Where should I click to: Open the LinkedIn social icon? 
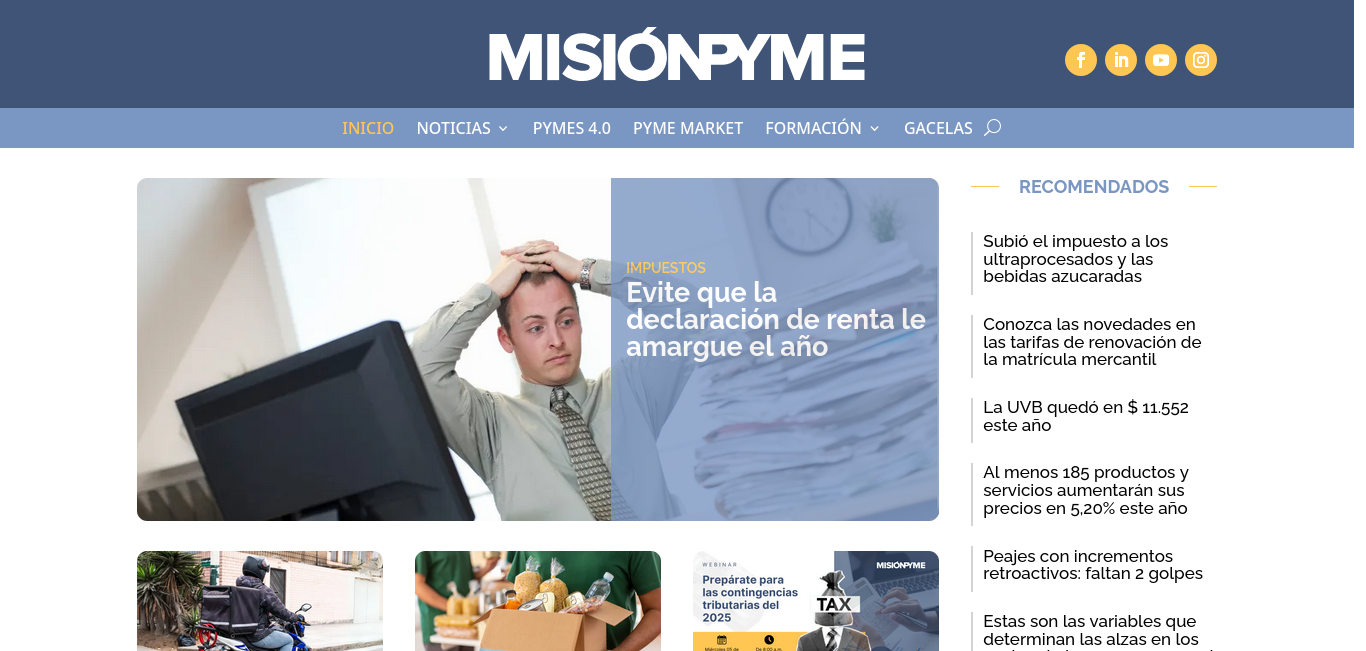click(x=1121, y=60)
